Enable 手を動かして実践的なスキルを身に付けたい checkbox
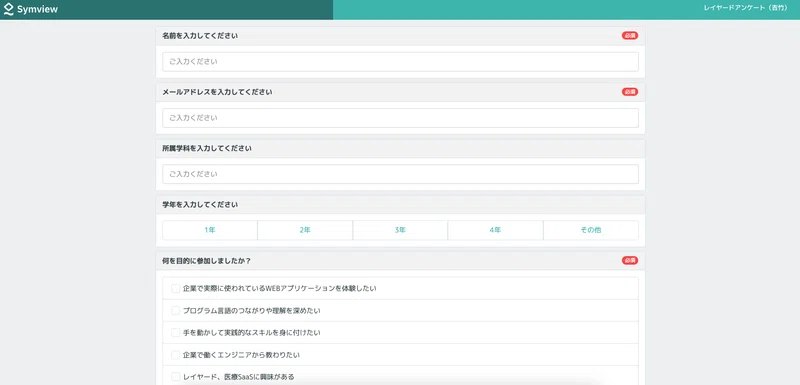This screenshot has height=385, width=800. coord(176,332)
